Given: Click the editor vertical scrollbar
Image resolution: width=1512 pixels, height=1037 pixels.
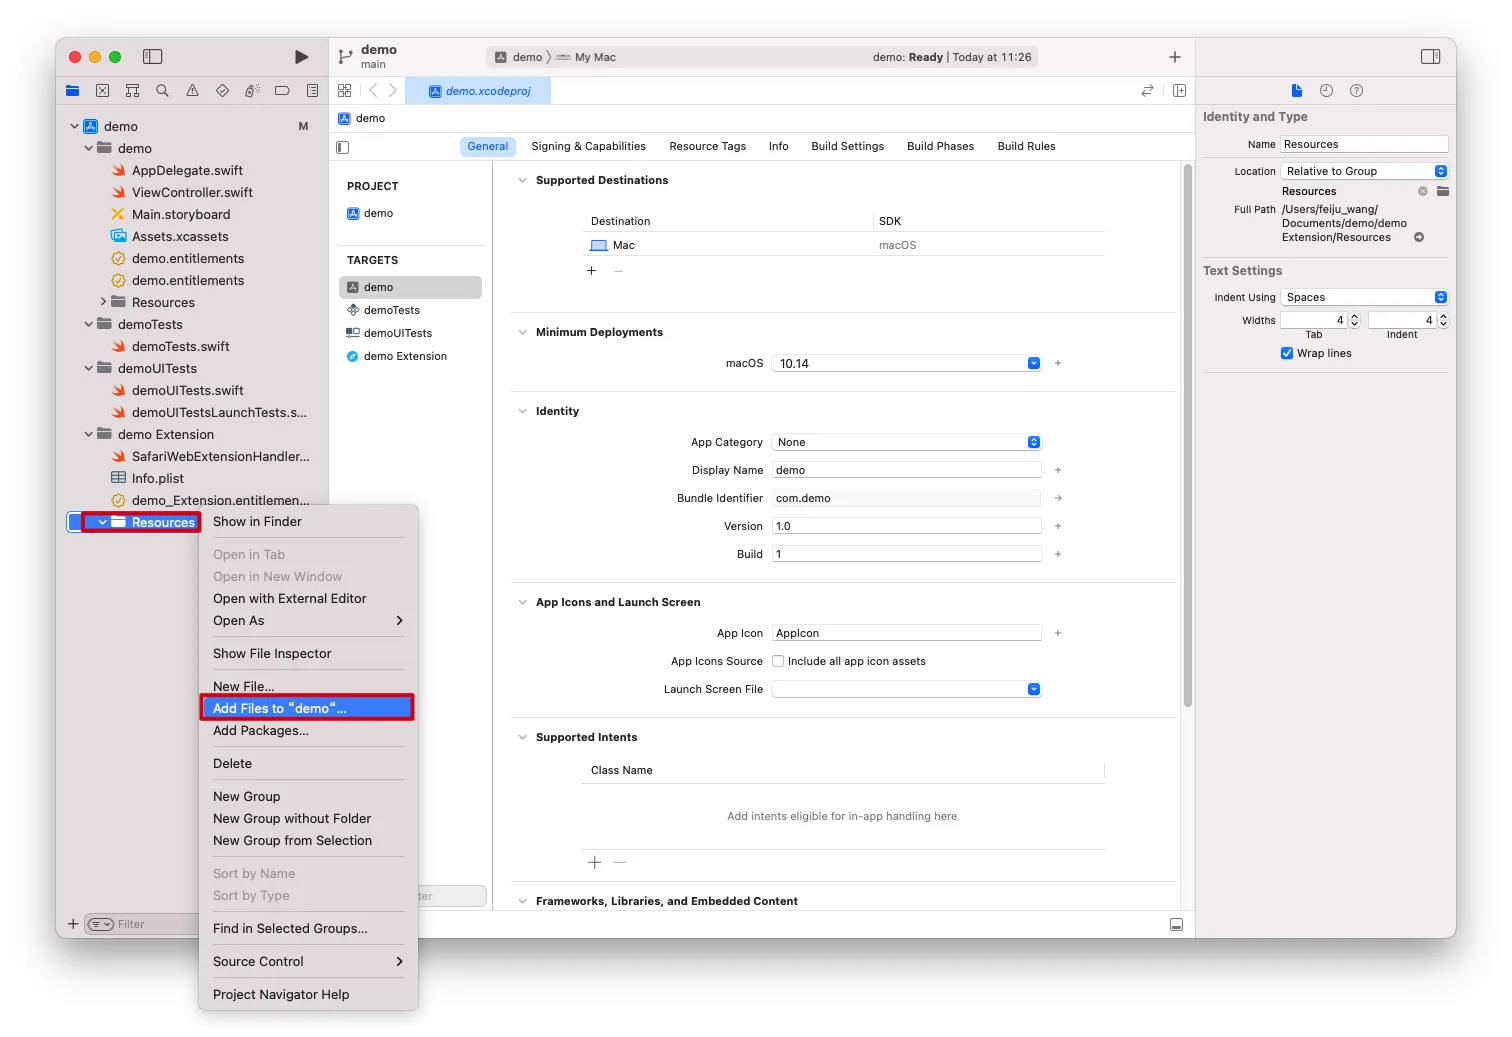Looking at the screenshot, I should [x=1188, y=435].
